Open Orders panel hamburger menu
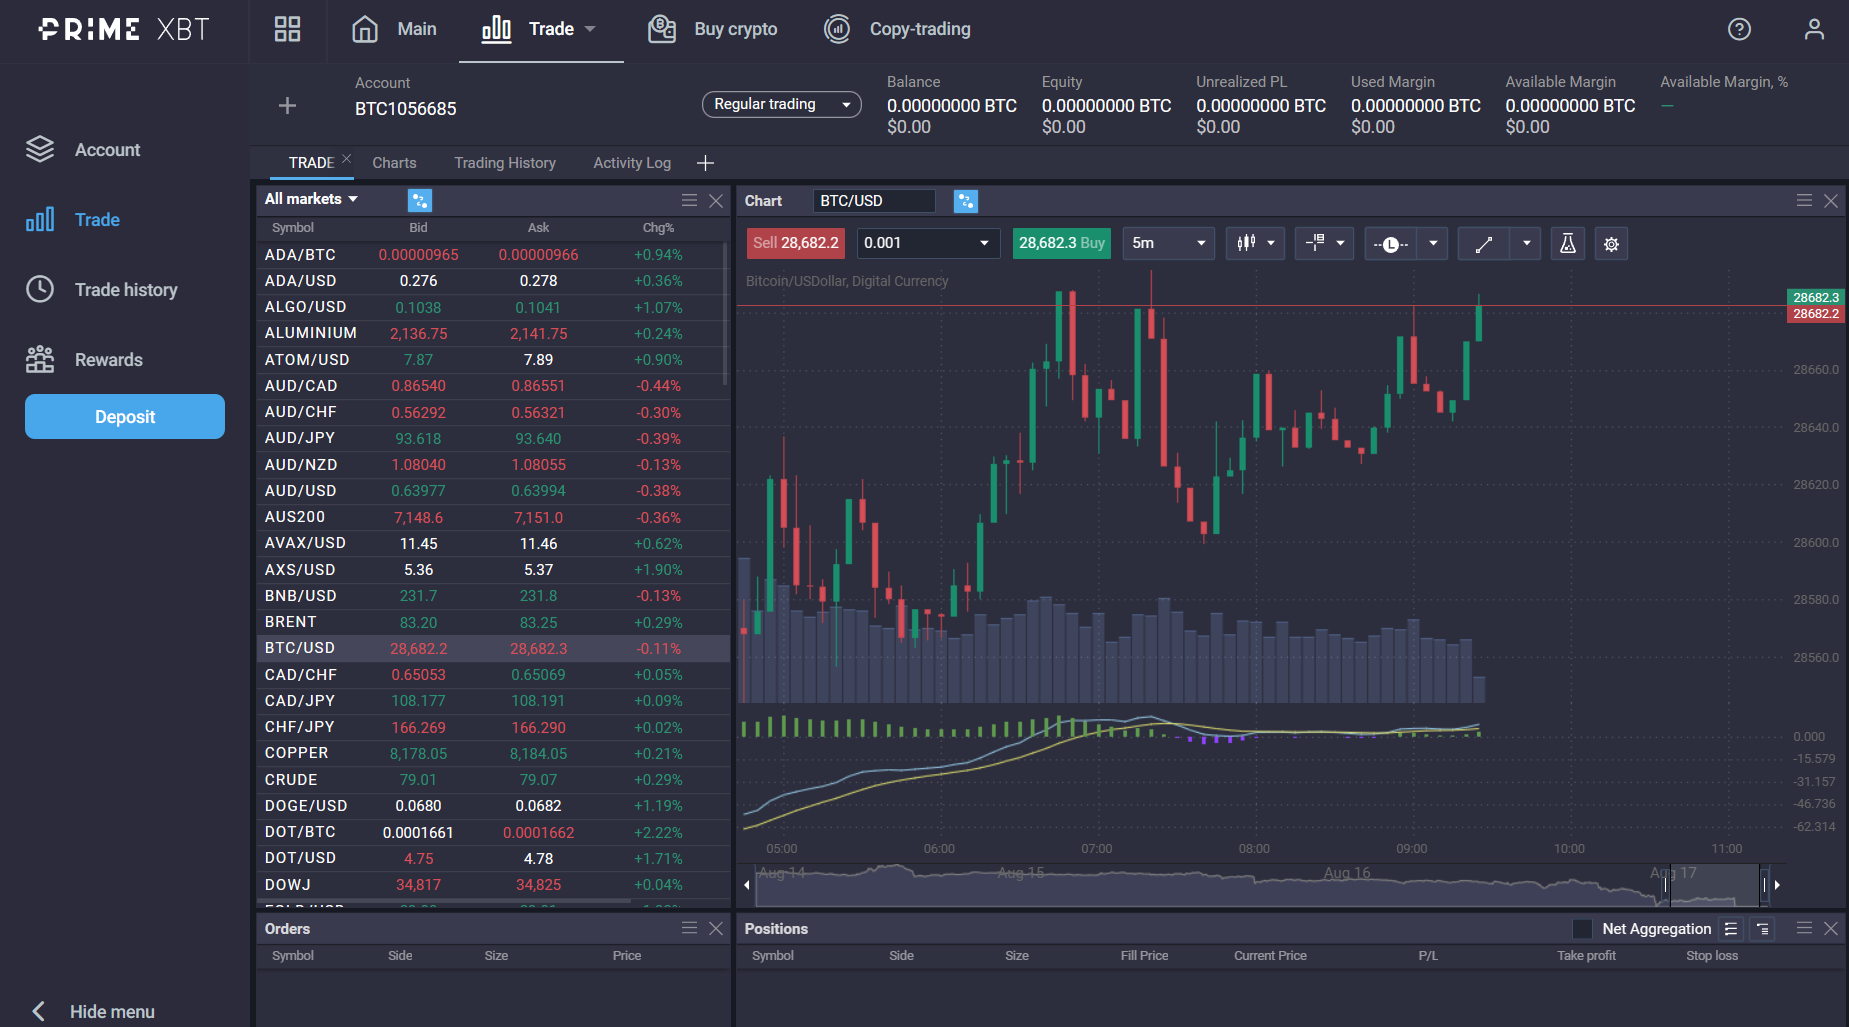The height and width of the screenshot is (1027, 1849). [689, 928]
